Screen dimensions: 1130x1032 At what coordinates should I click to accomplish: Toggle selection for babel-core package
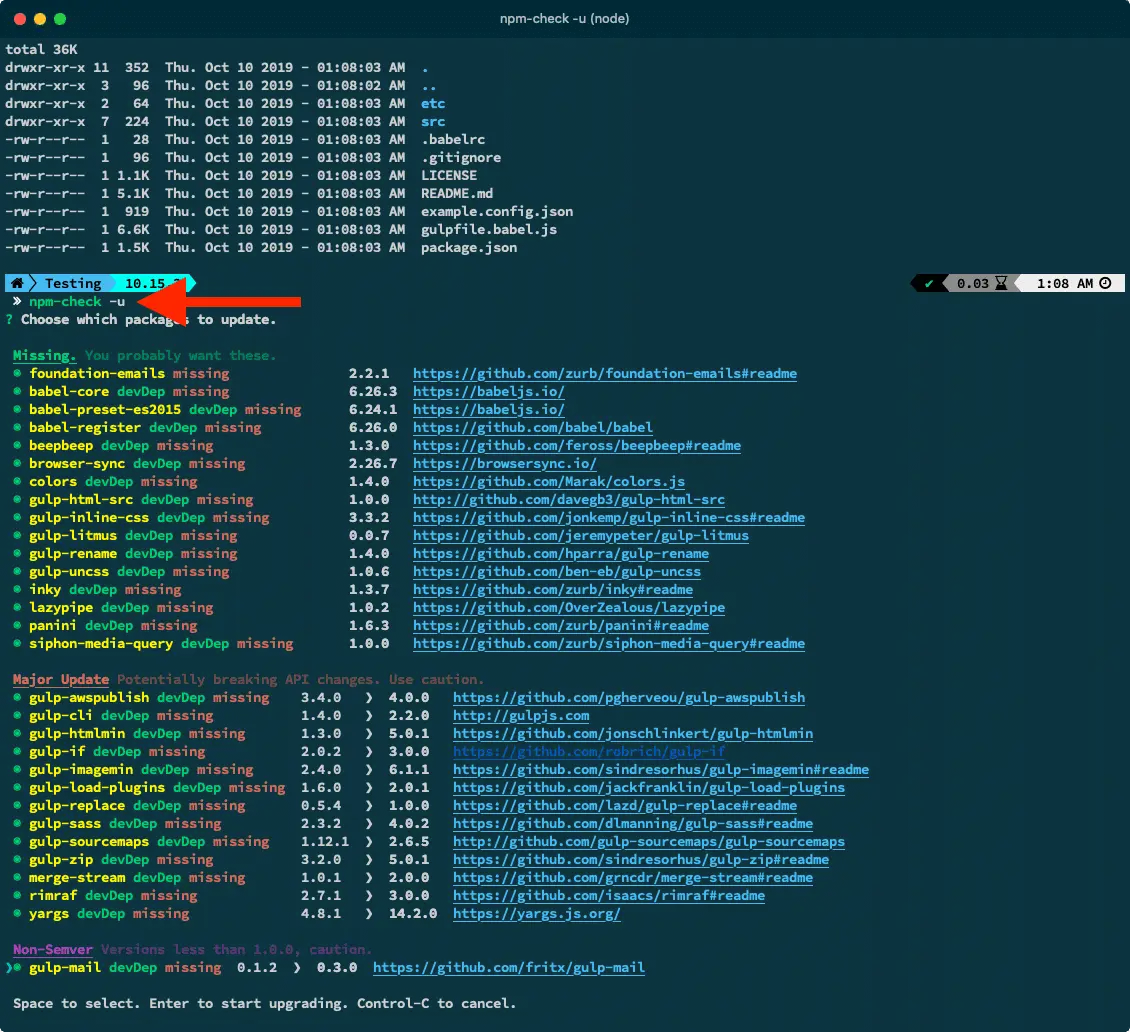tap(17, 391)
